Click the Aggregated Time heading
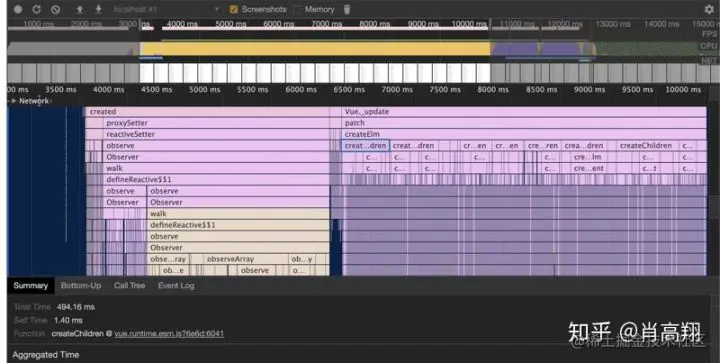The width and height of the screenshot is (720, 363). pyautogui.click(x=46, y=355)
